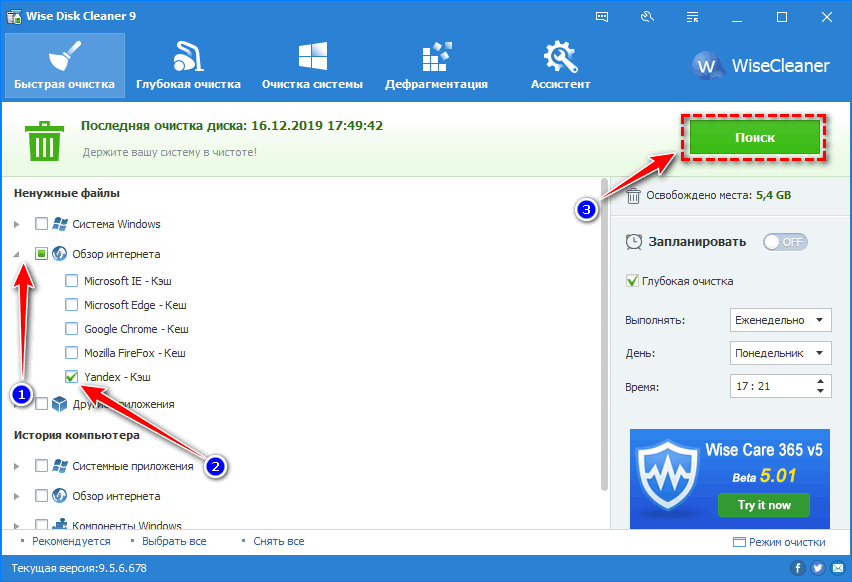The width and height of the screenshot is (852, 582).
Task: Uncheck the Yandex - Кэш checkbox
Action: point(72,377)
